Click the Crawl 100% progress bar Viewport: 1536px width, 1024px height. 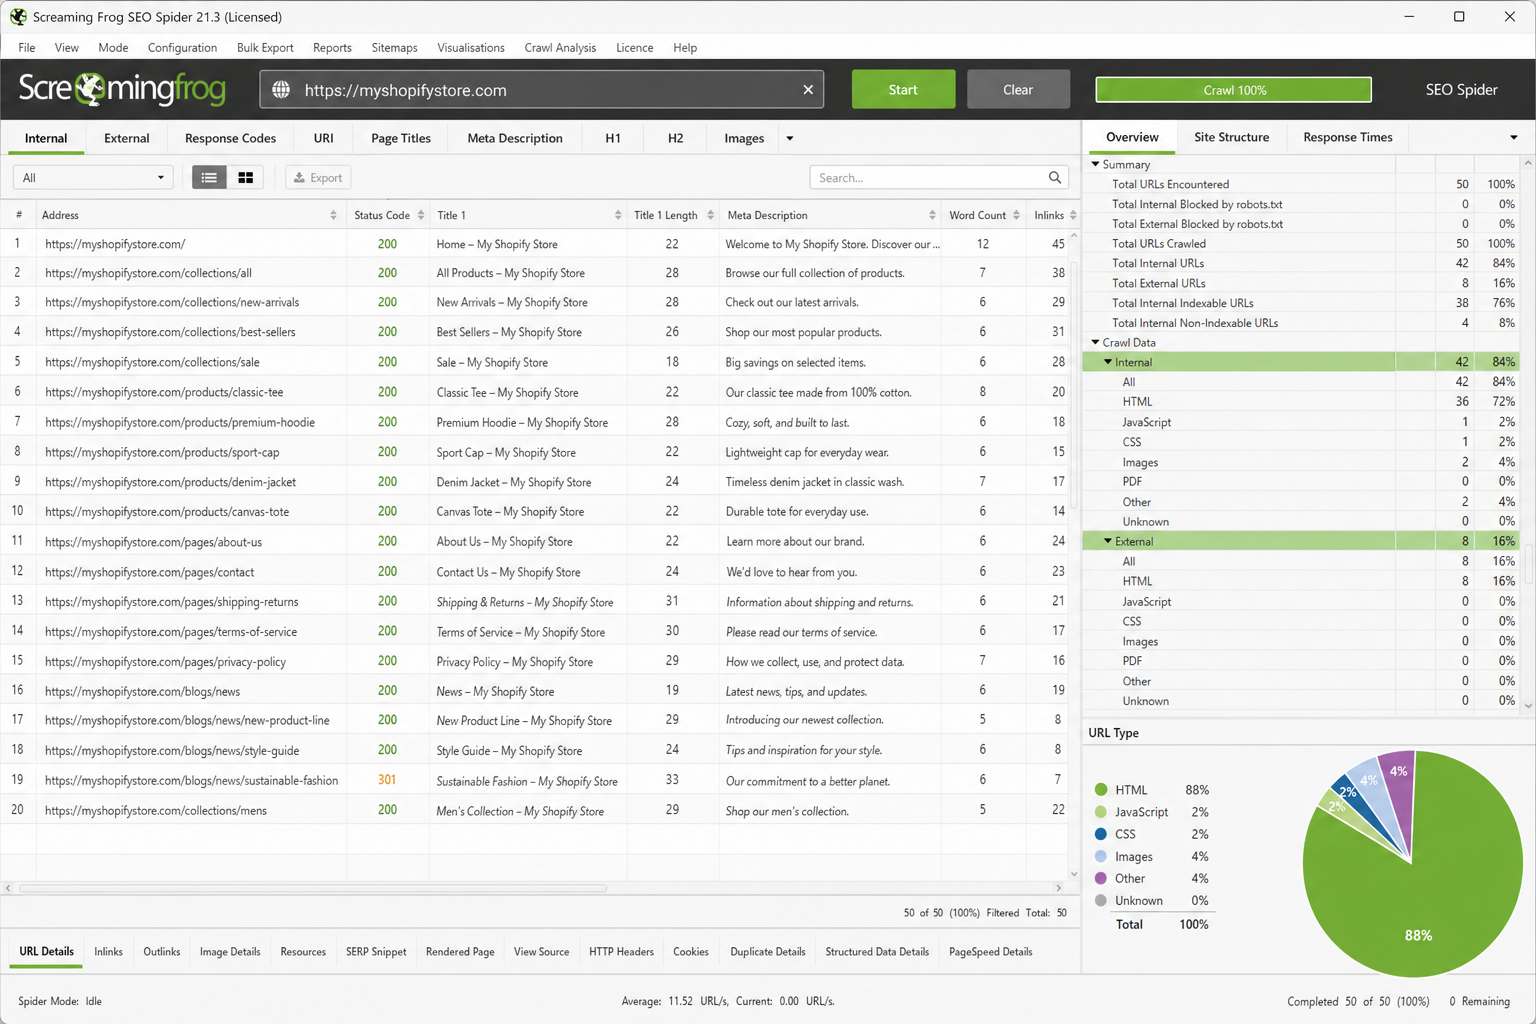[1233, 89]
